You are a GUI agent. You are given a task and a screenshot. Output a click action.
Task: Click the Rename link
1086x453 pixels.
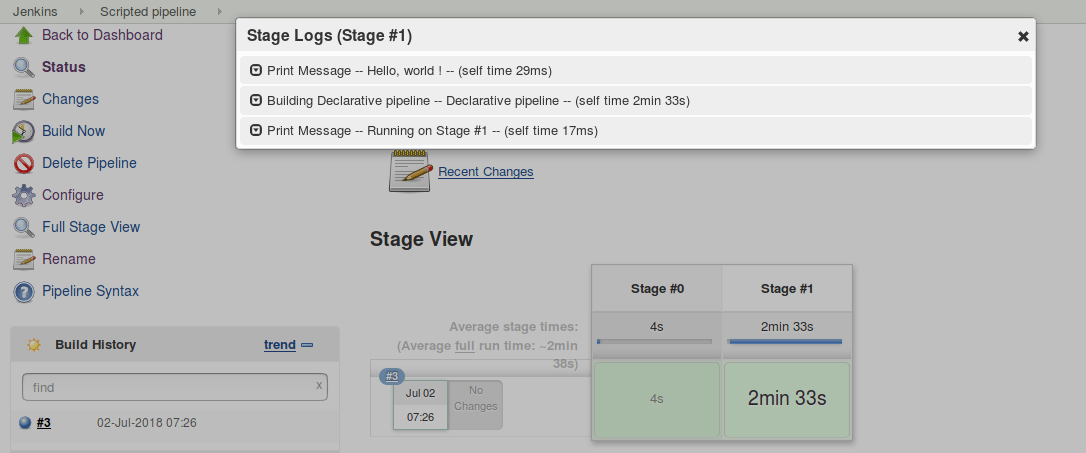tap(69, 258)
